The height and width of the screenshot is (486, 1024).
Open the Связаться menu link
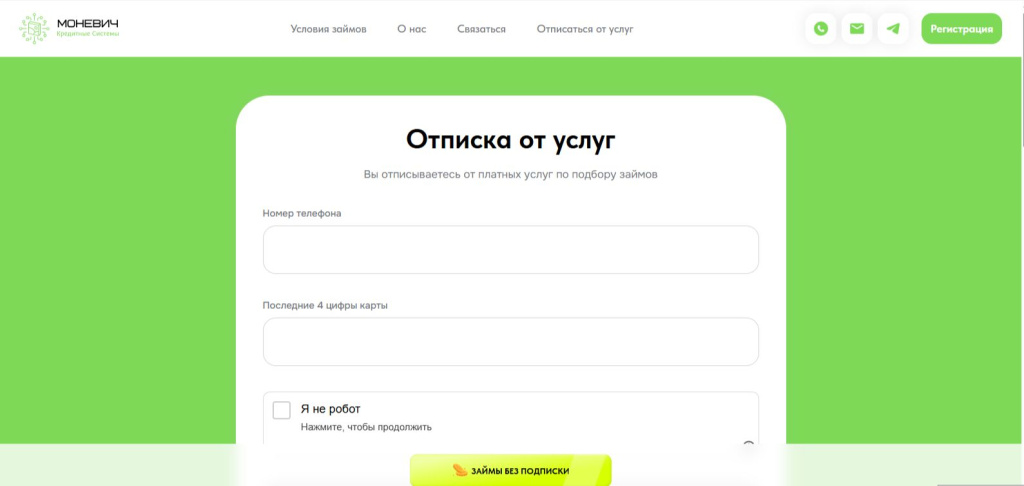481,29
